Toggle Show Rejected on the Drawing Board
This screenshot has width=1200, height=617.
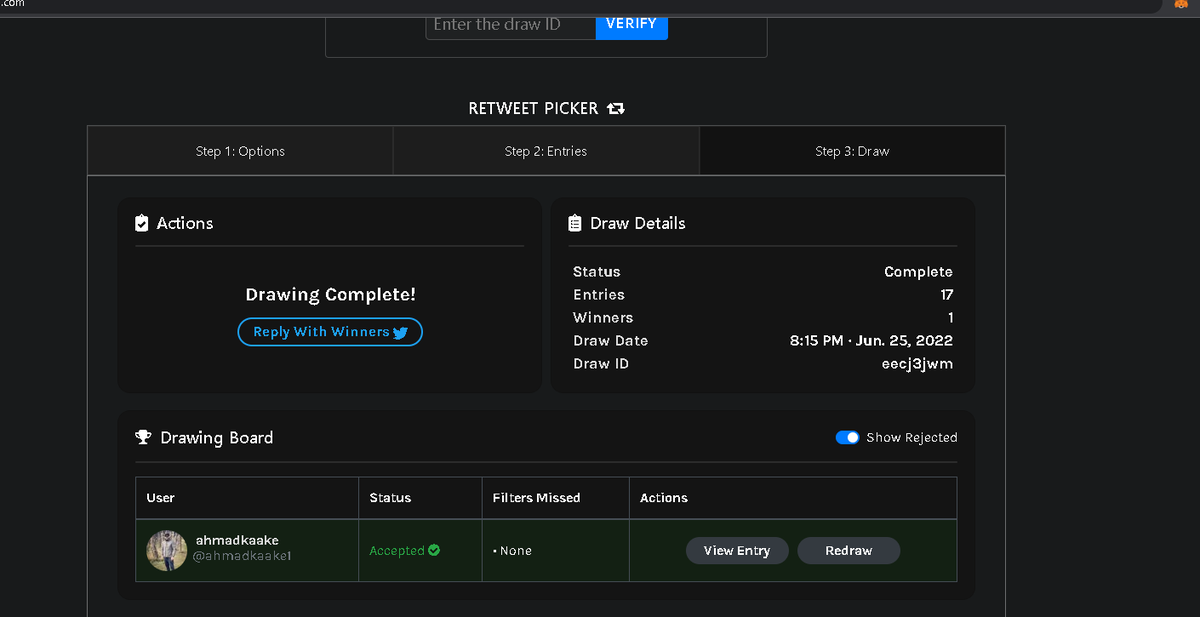[847, 437]
